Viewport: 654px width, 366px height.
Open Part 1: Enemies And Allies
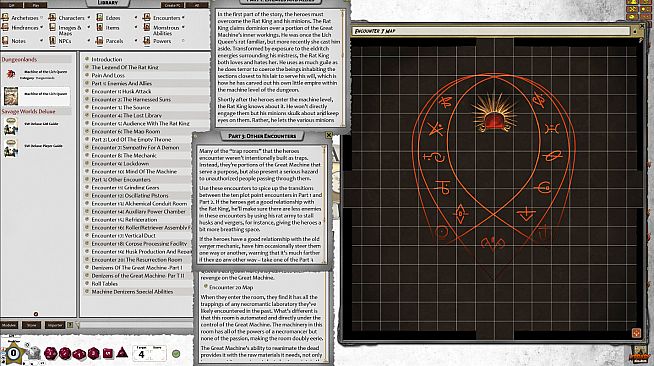(x=121, y=83)
